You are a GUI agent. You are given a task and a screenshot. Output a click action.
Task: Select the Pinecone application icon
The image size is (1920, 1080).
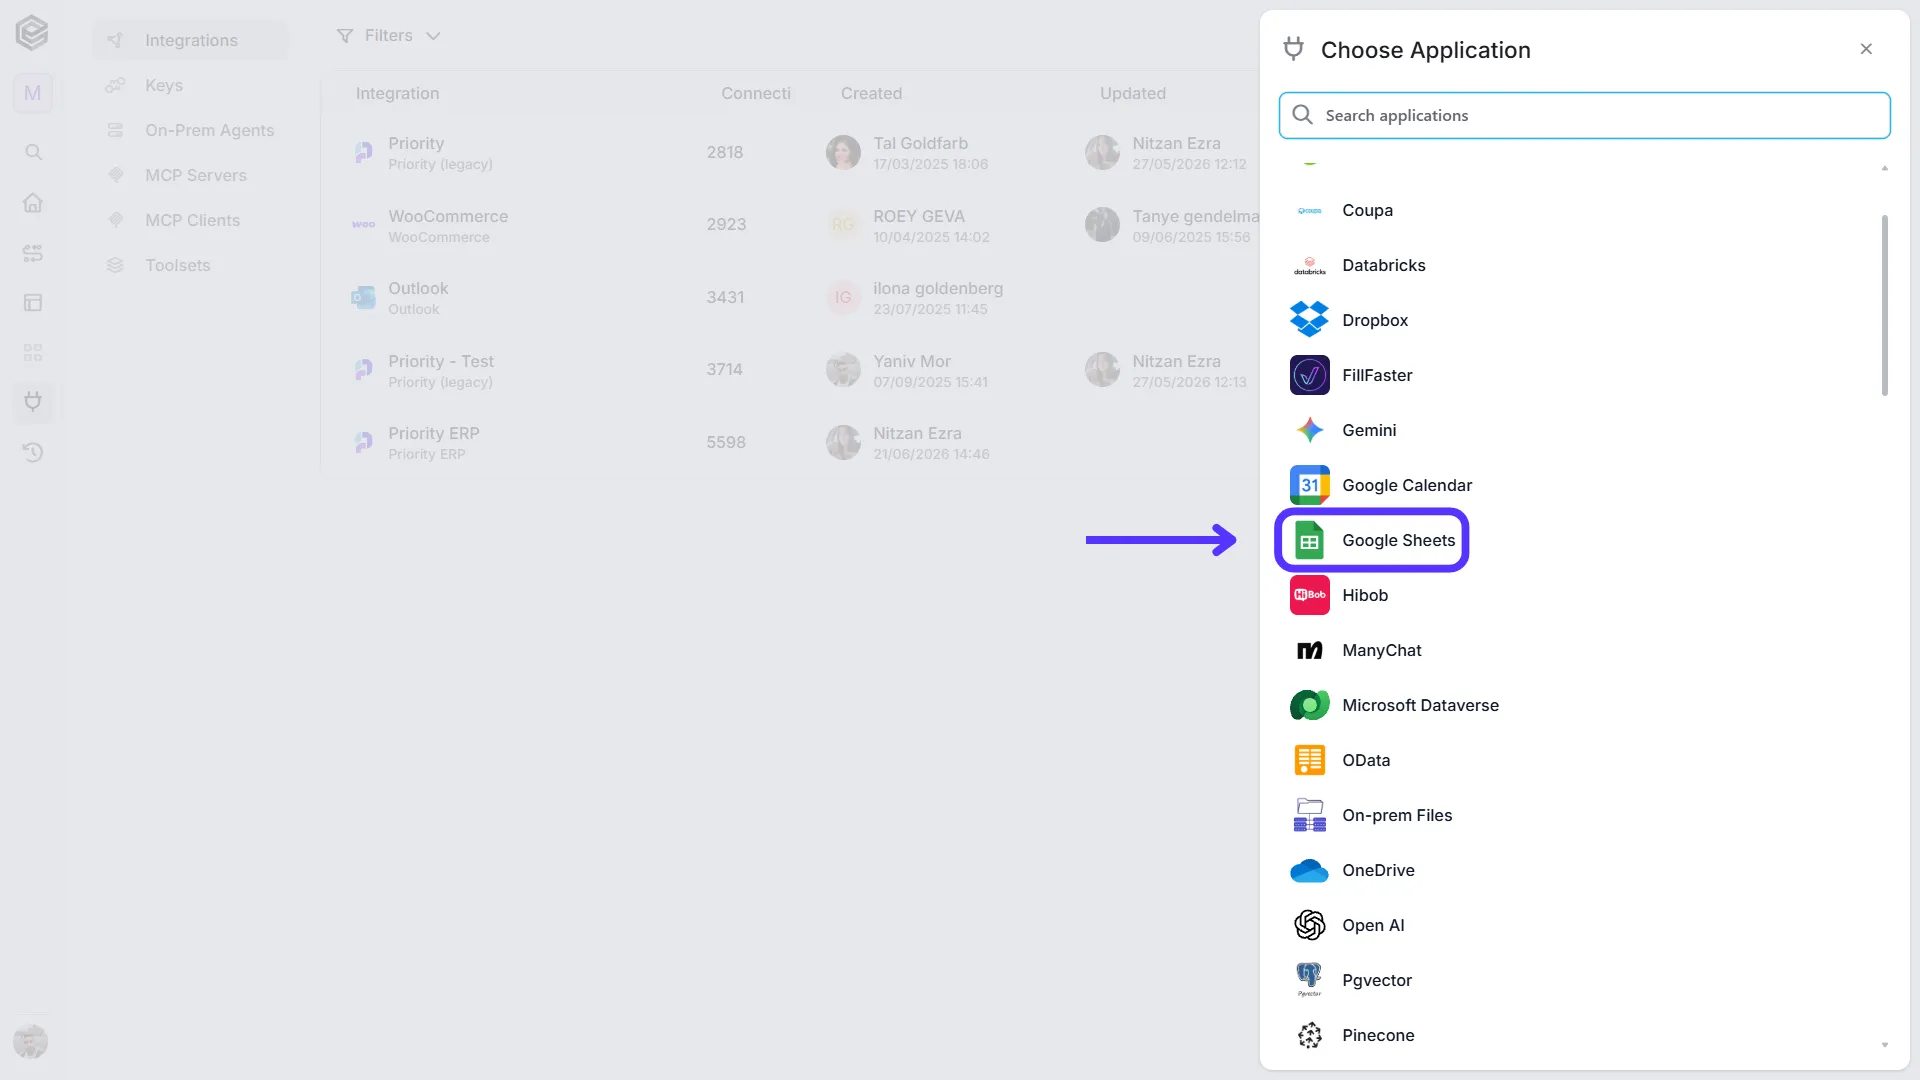[1309, 1035]
